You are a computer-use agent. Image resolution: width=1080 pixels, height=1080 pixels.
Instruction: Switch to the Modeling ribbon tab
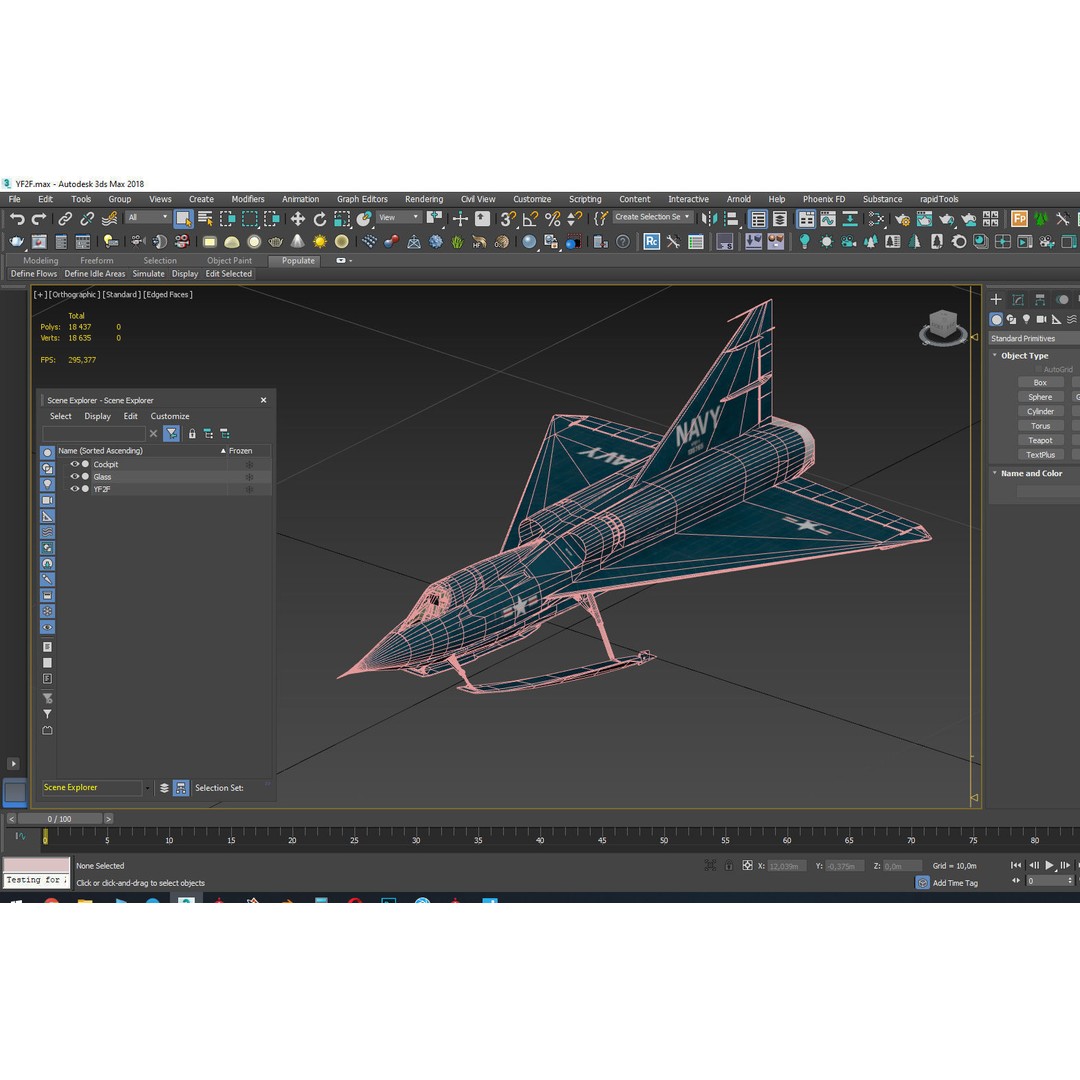(x=41, y=260)
